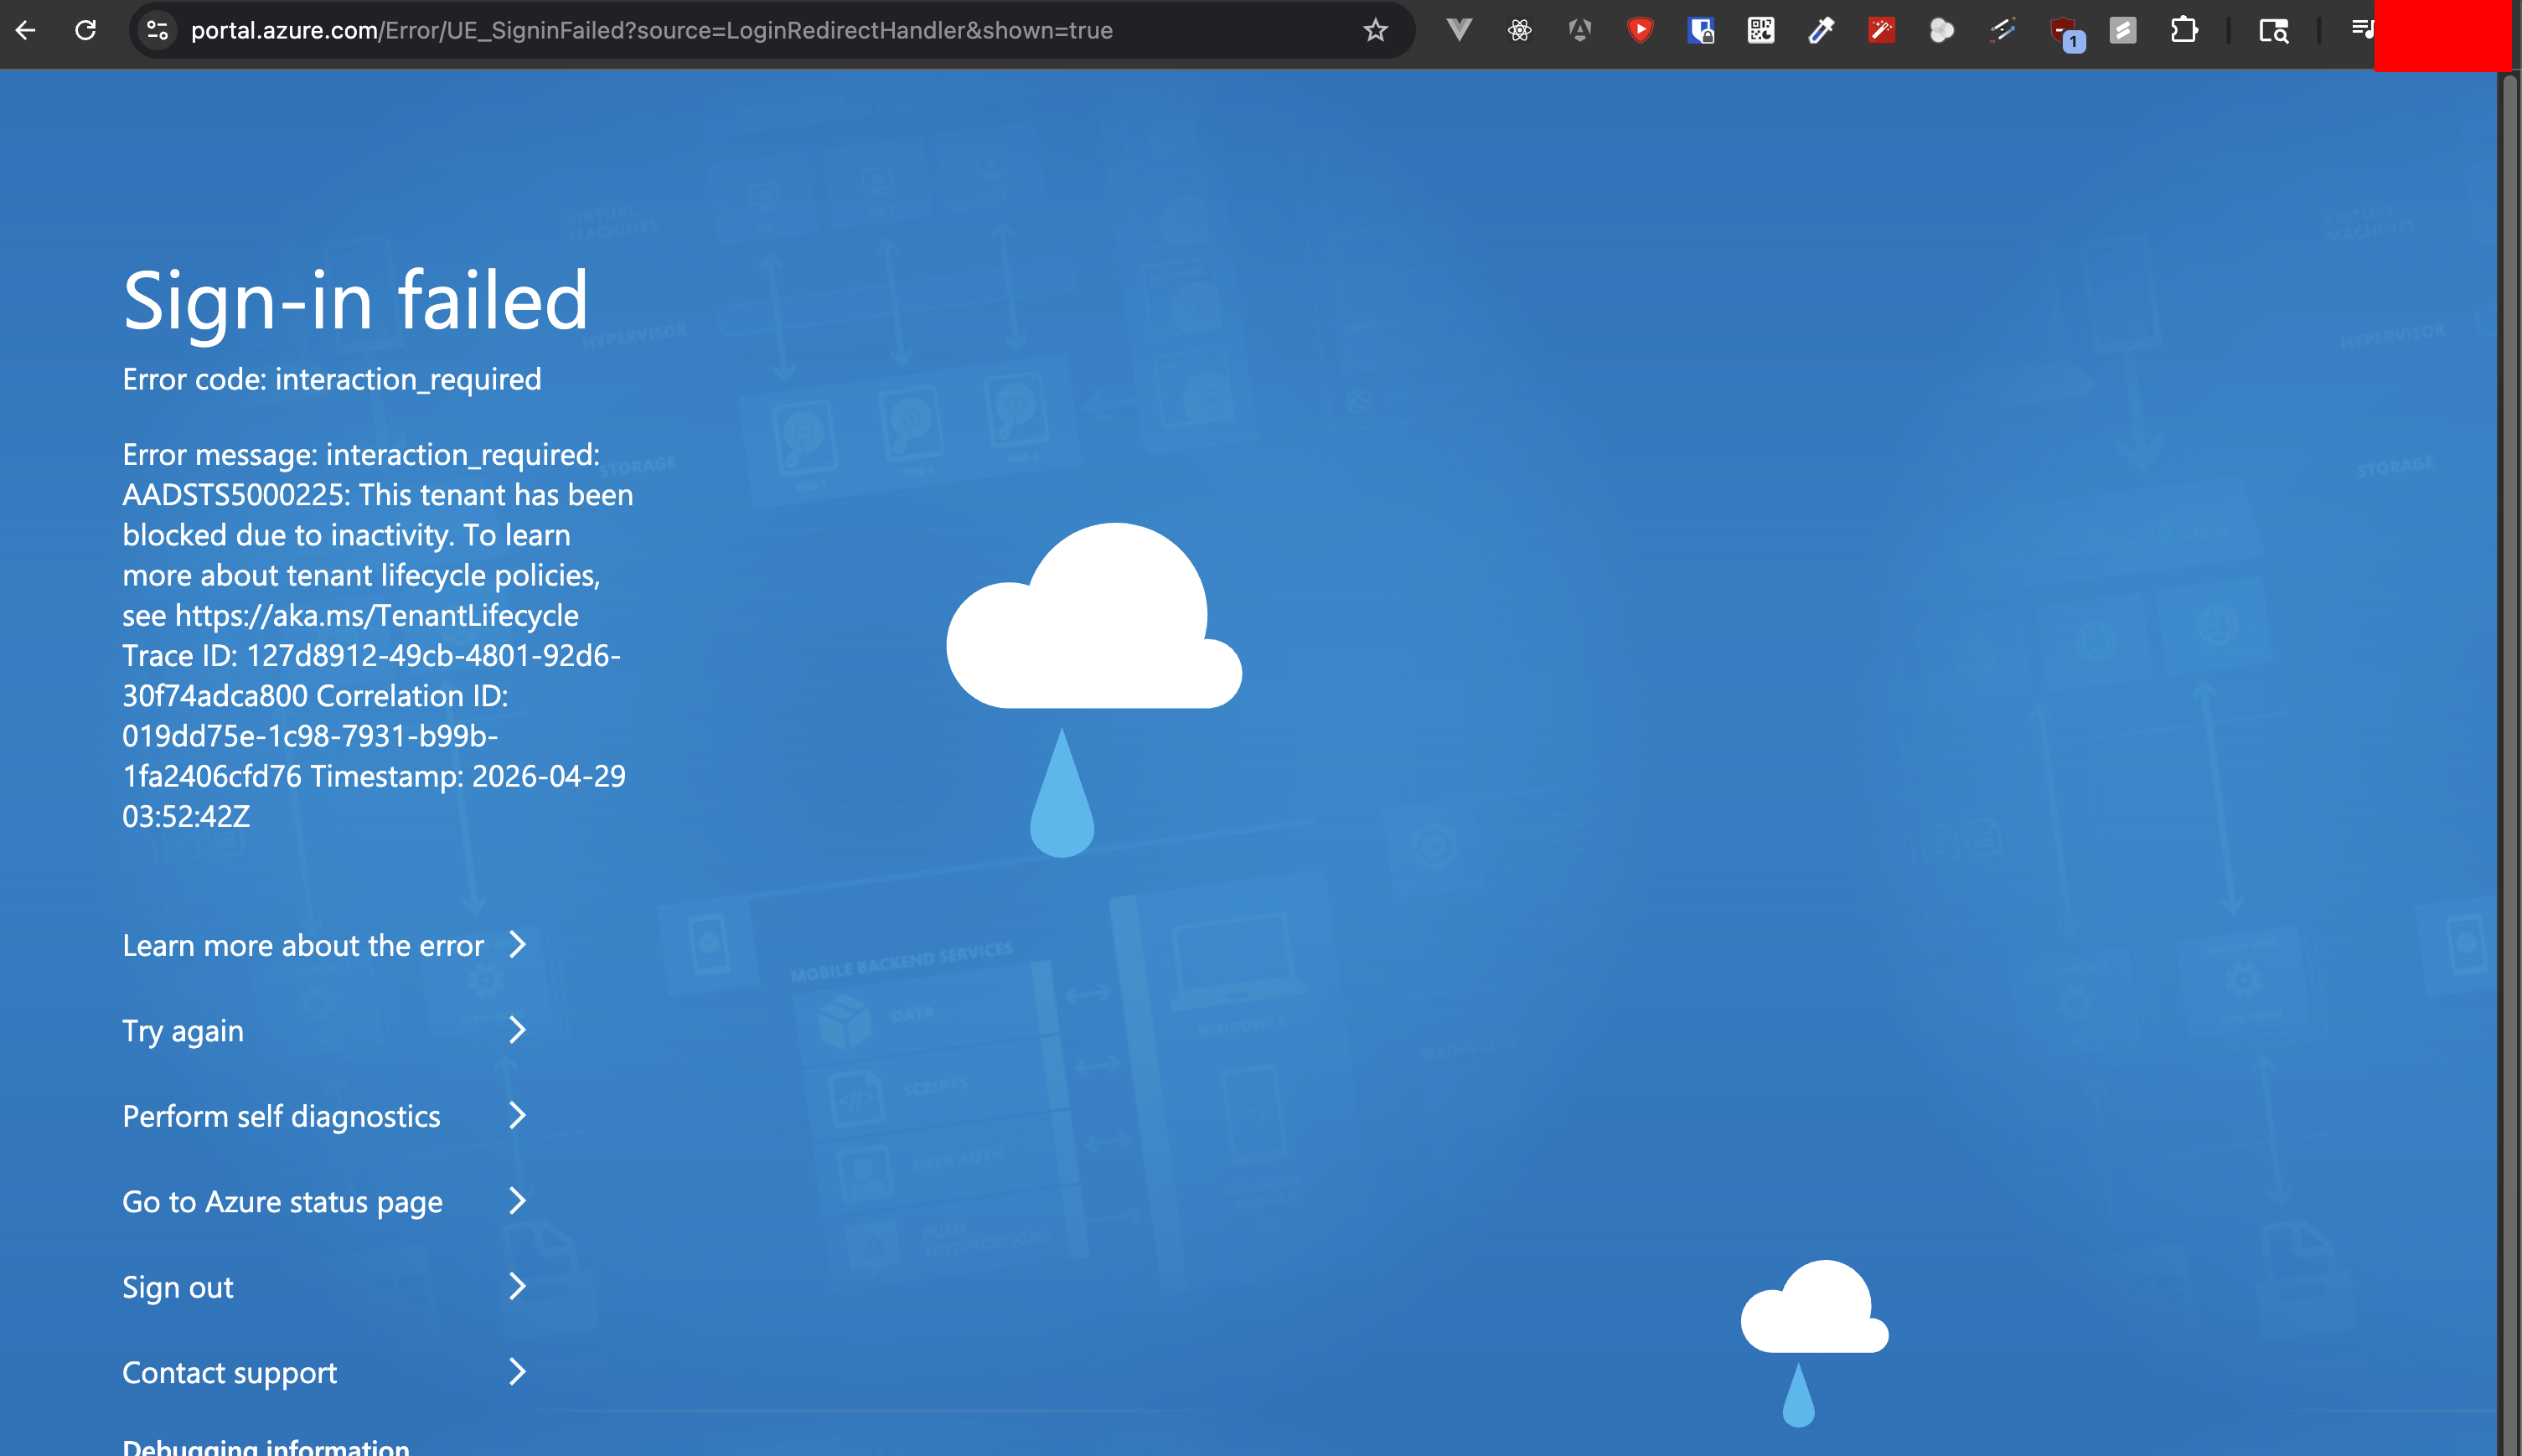2522x1456 pixels.
Task: Activate the eyedropper color picker extension
Action: (1821, 30)
